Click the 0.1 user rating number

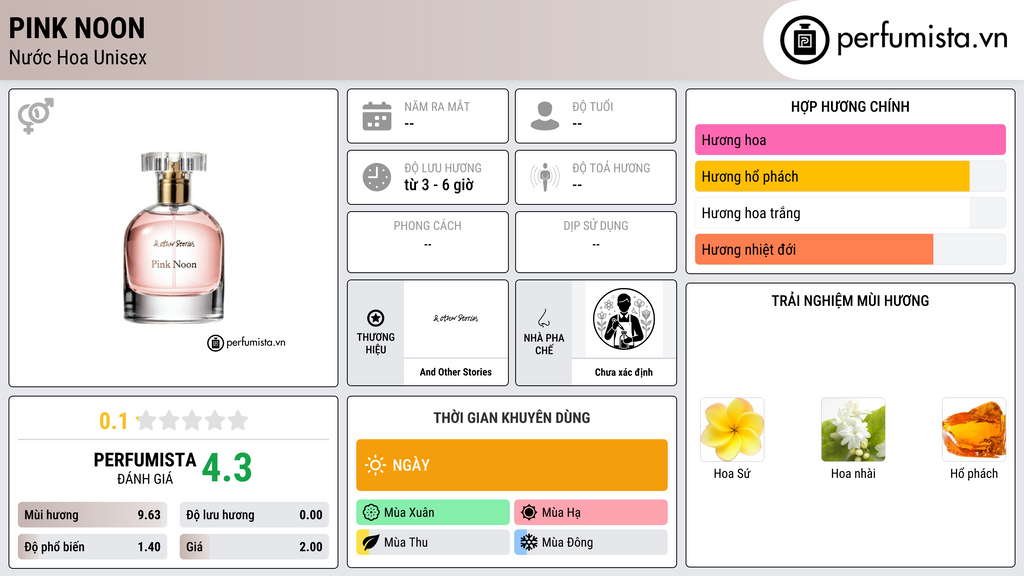114,421
